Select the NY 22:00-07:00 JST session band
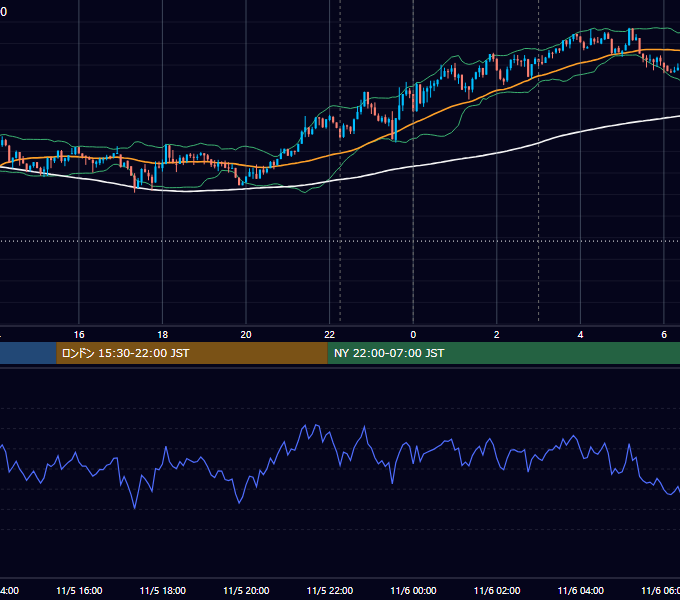The height and width of the screenshot is (600, 680). click(x=503, y=353)
